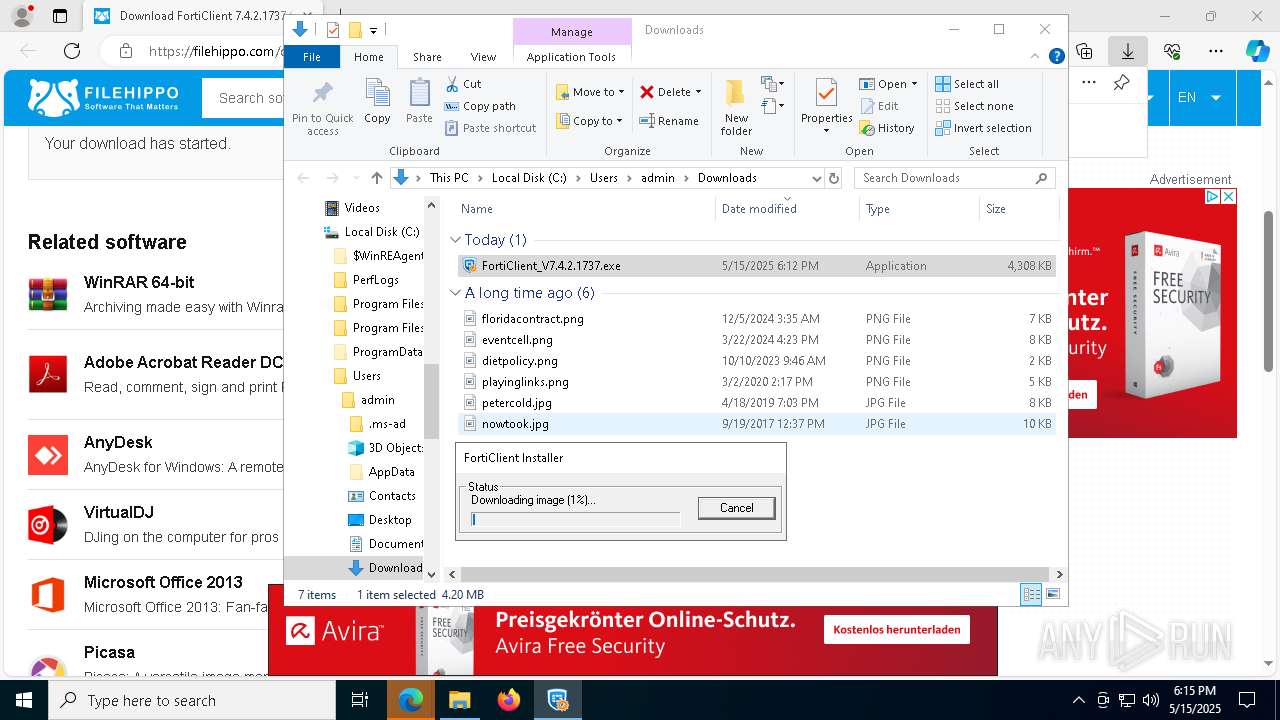Open Explorer Help question mark icon
The width and height of the screenshot is (1280, 720).
tap(1056, 57)
